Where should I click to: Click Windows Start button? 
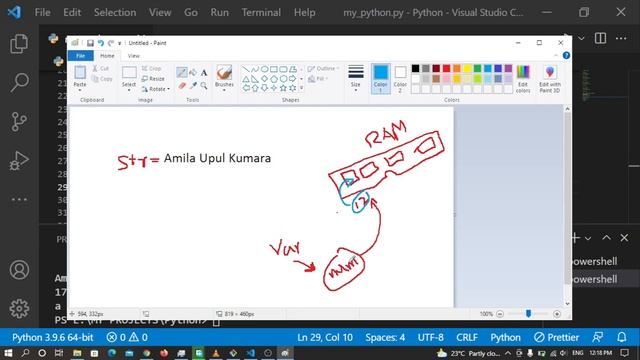8,353
